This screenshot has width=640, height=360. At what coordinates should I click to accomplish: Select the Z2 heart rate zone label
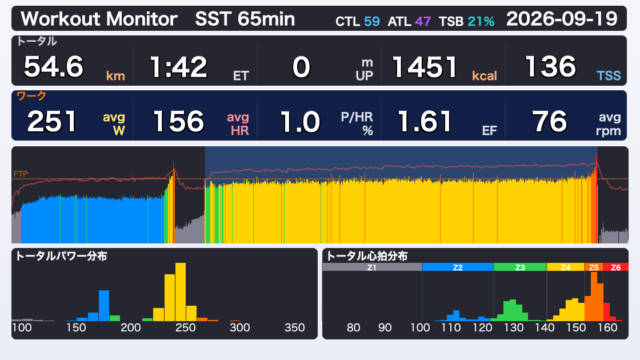(458, 267)
